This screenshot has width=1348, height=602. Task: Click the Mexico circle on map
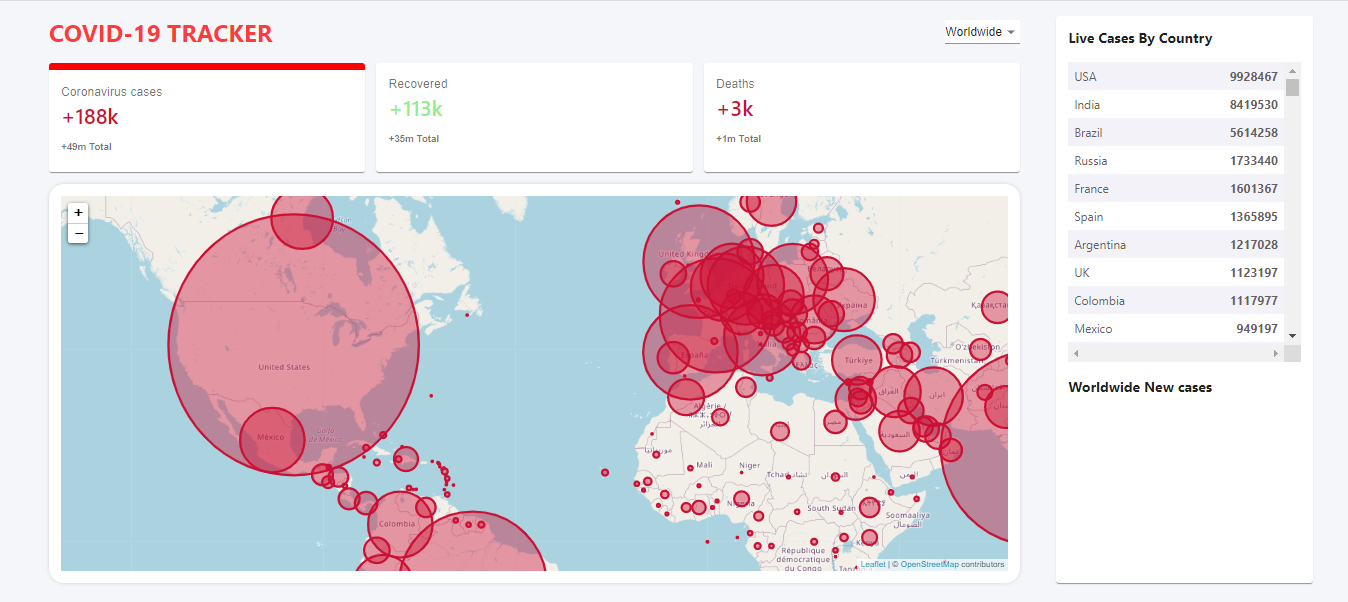[270, 438]
